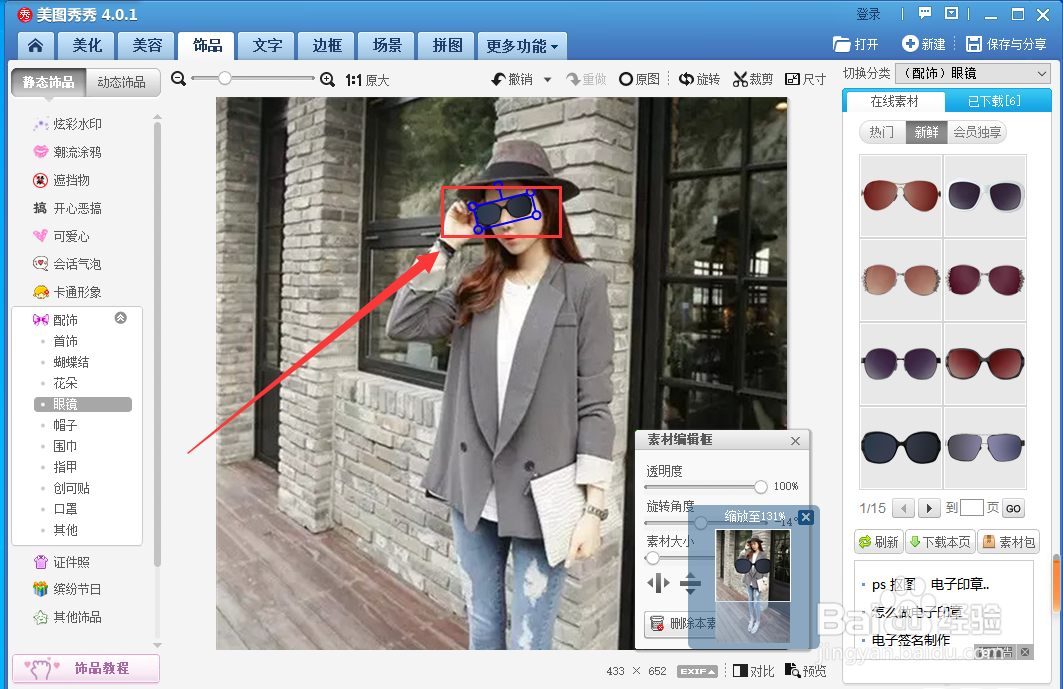
Task: Go to next material page arrow
Action: point(929,508)
